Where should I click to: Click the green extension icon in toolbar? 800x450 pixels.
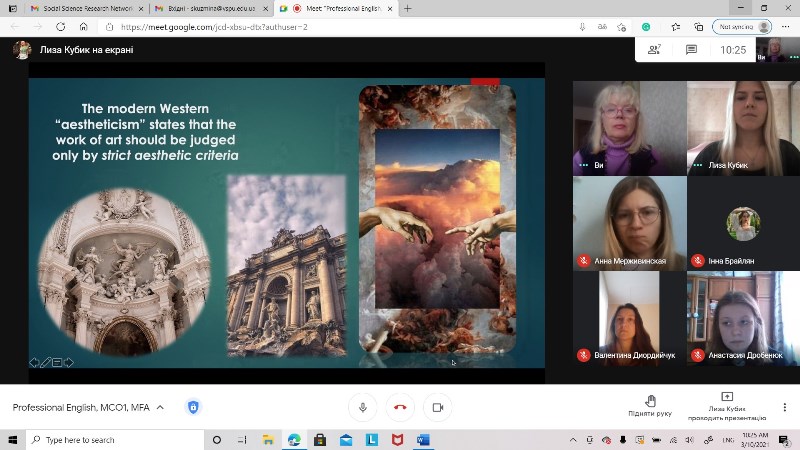(x=646, y=27)
